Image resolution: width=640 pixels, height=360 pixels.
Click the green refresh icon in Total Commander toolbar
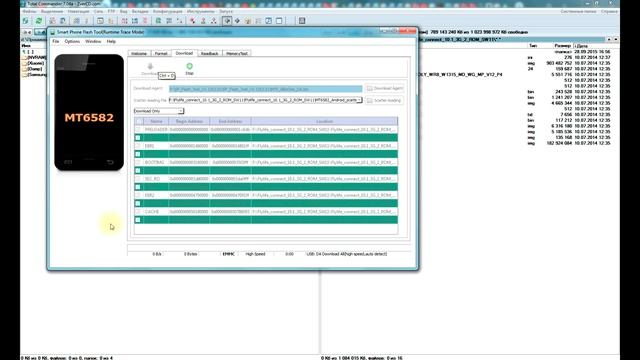point(38,20)
